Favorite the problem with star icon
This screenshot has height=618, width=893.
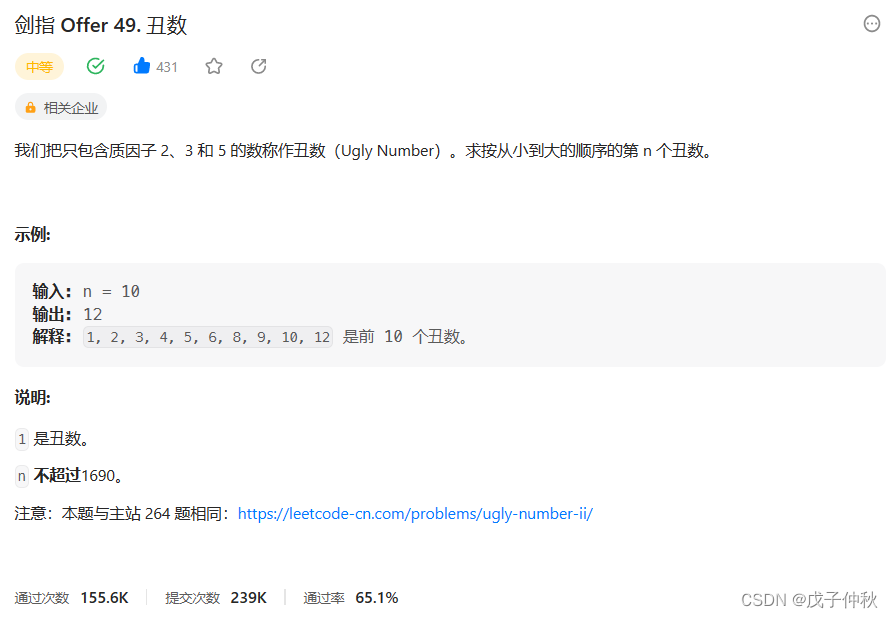pos(214,66)
